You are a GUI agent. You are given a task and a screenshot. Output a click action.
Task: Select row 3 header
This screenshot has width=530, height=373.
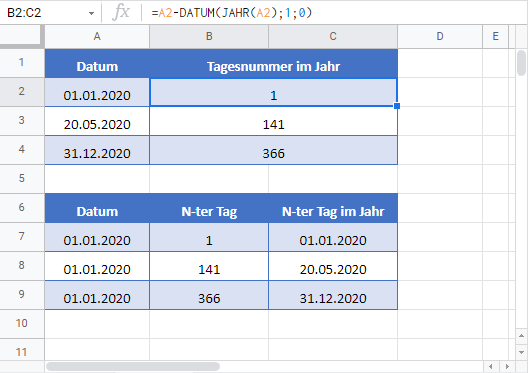click(22, 121)
